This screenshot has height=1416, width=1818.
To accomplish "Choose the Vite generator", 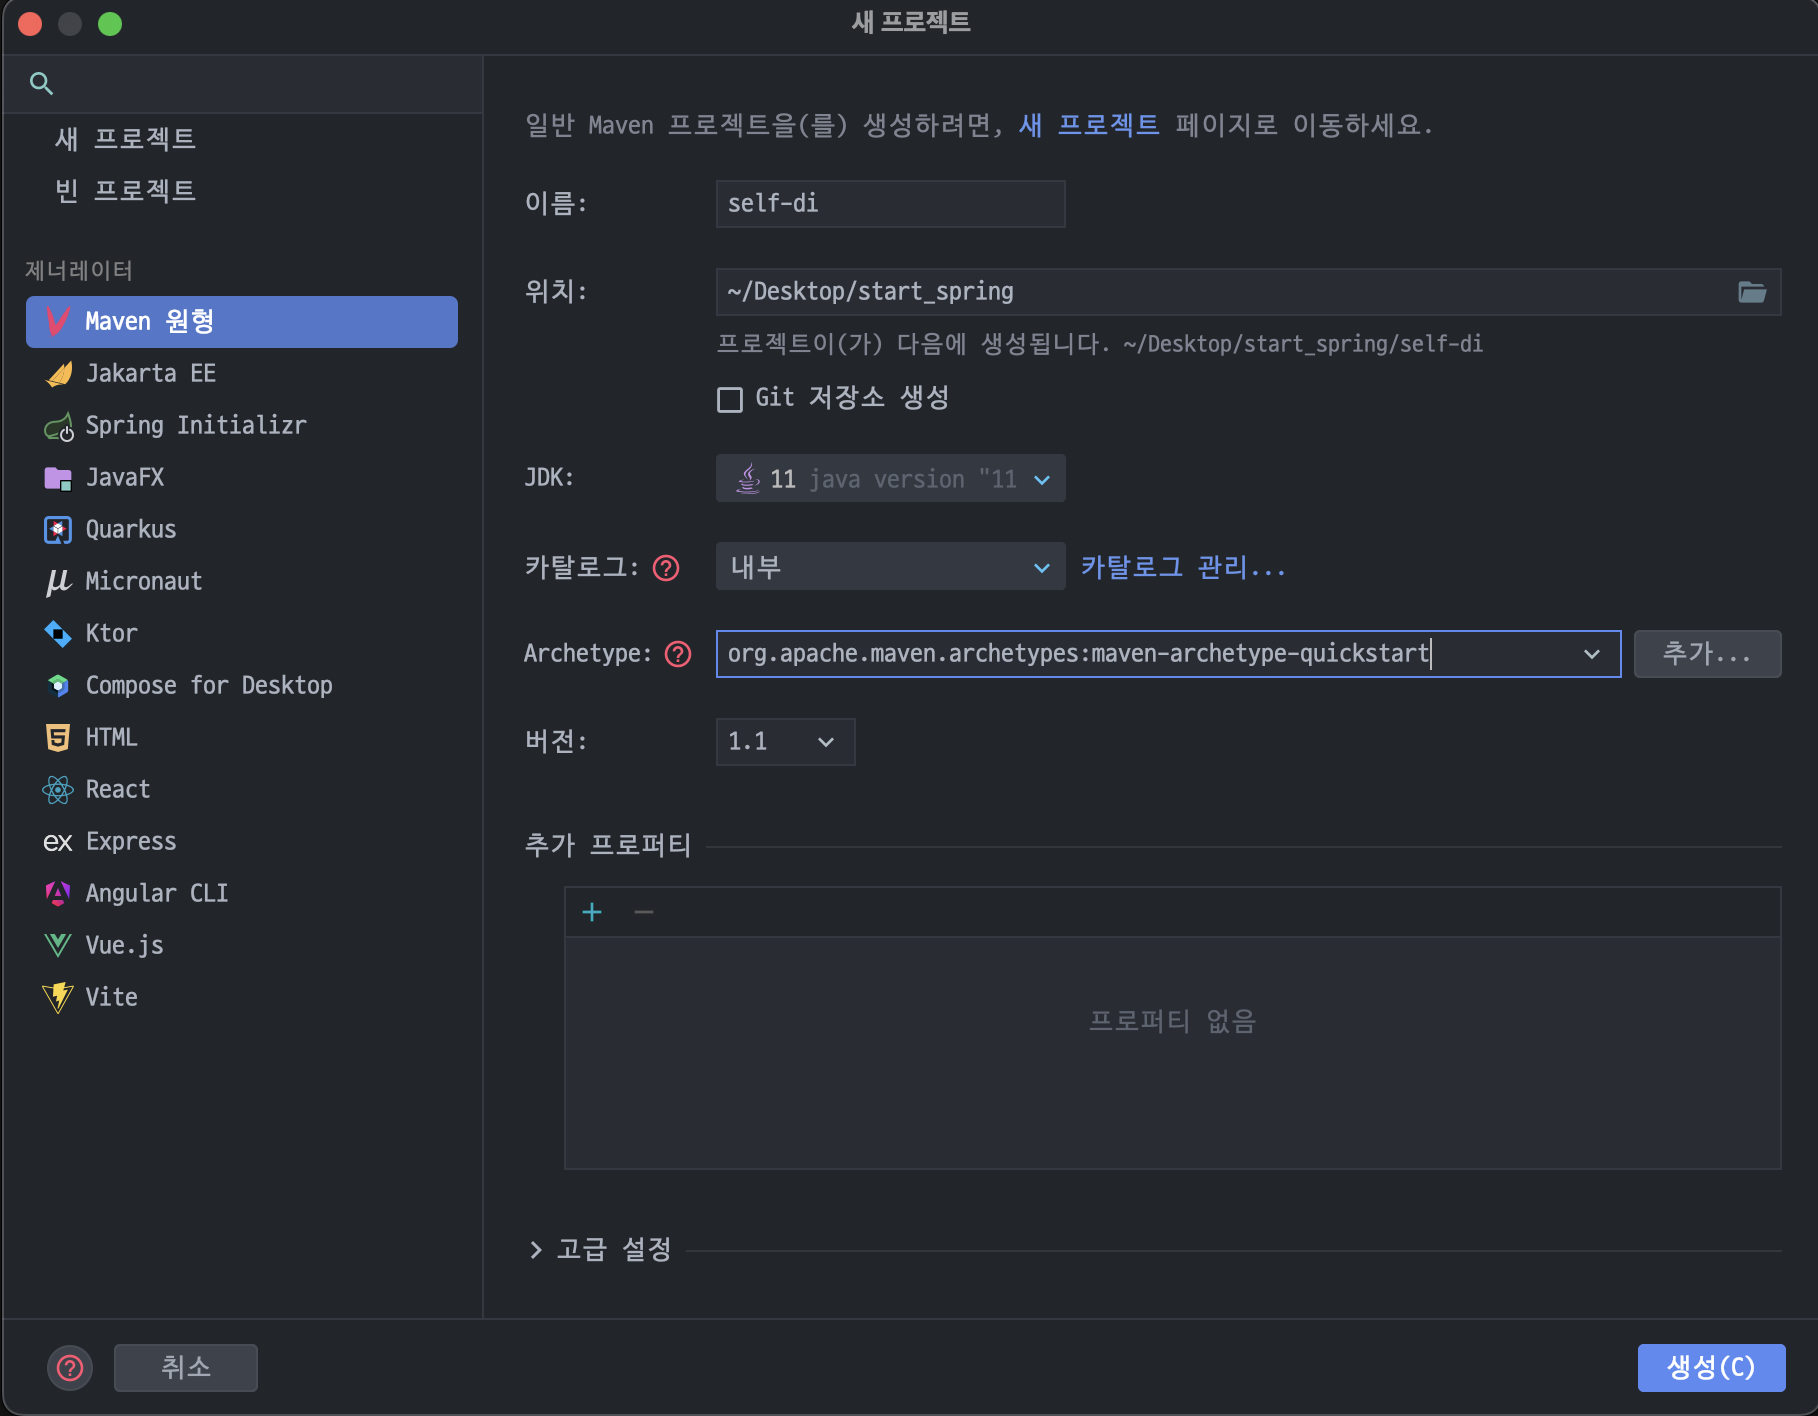I will point(242,998).
